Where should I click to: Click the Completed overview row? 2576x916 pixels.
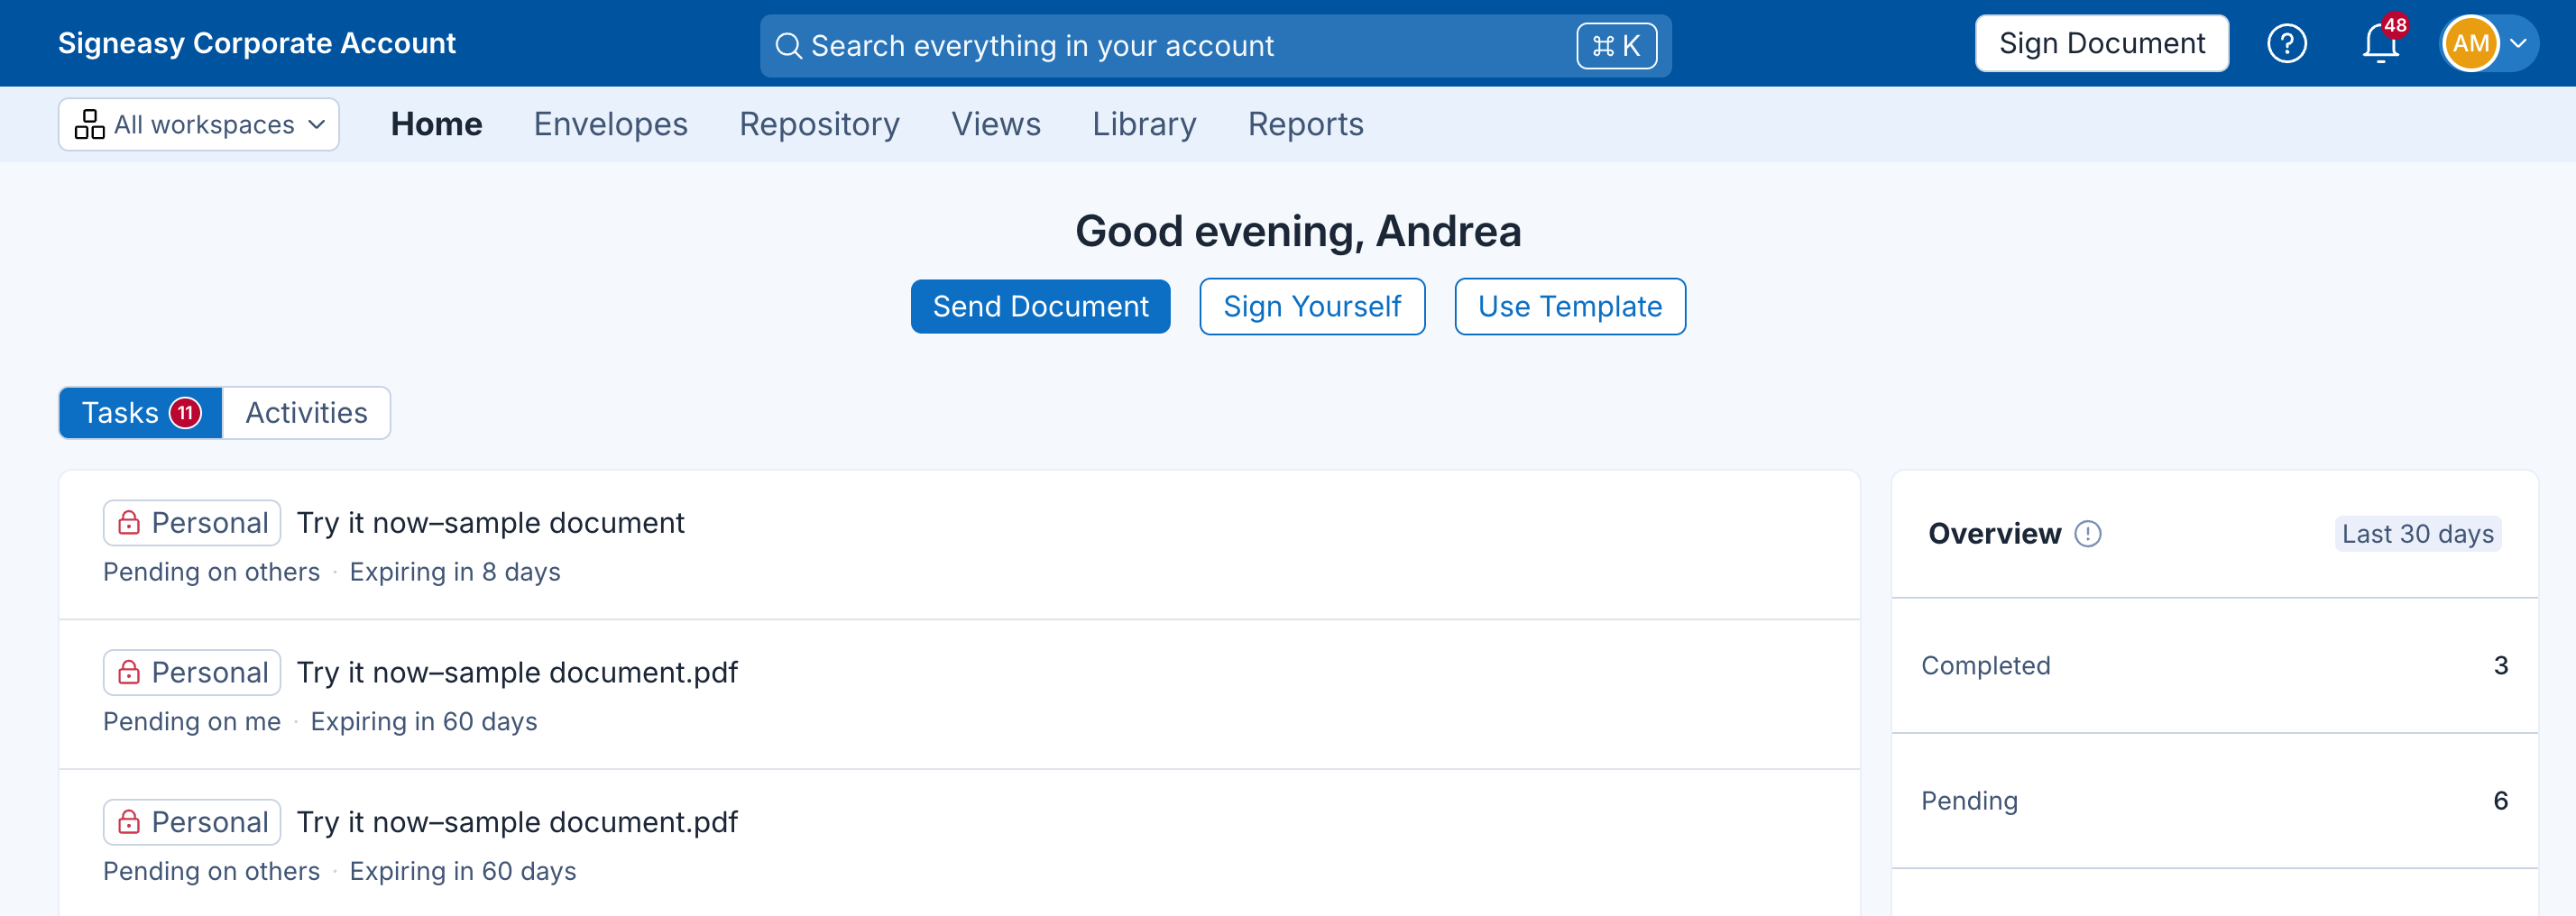(2214, 666)
